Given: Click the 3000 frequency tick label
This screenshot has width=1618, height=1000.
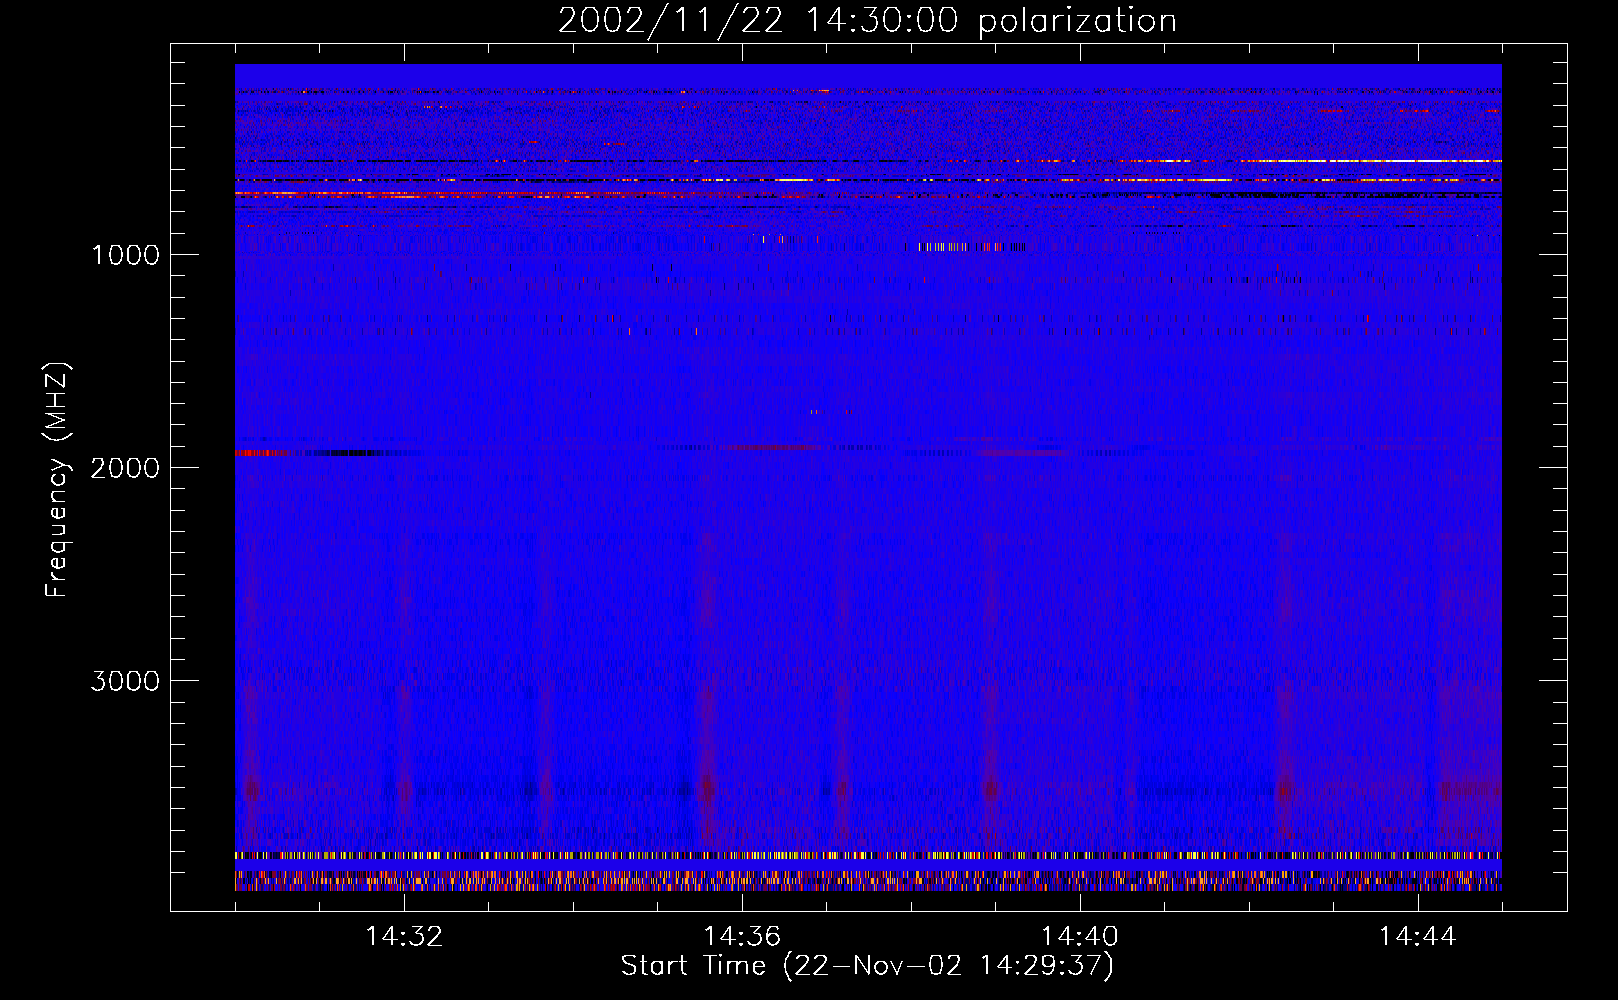Looking at the screenshot, I should tap(125, 681).
